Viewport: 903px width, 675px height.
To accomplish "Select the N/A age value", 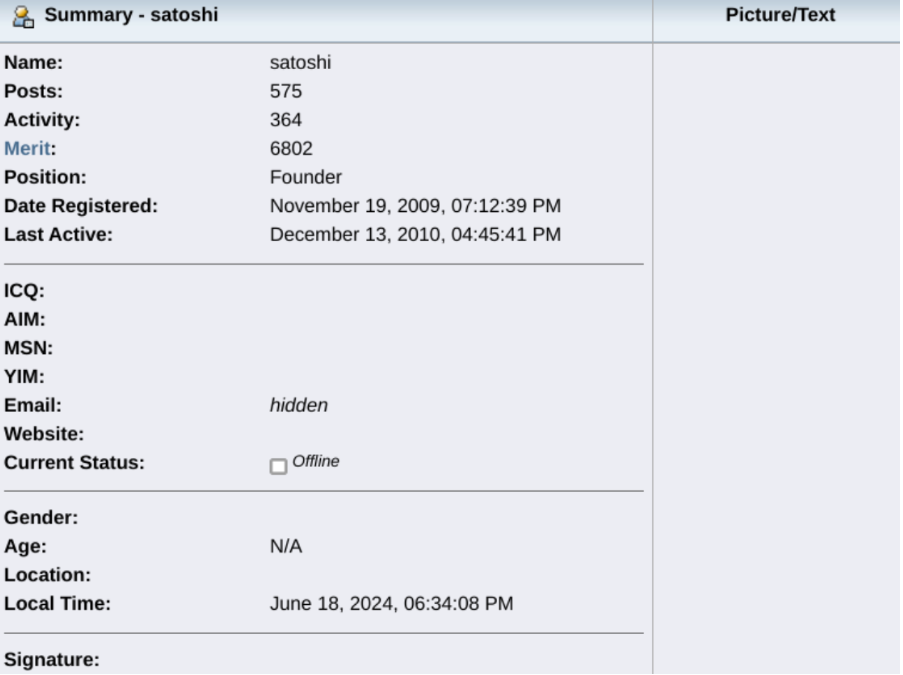I will click(285, 547).
